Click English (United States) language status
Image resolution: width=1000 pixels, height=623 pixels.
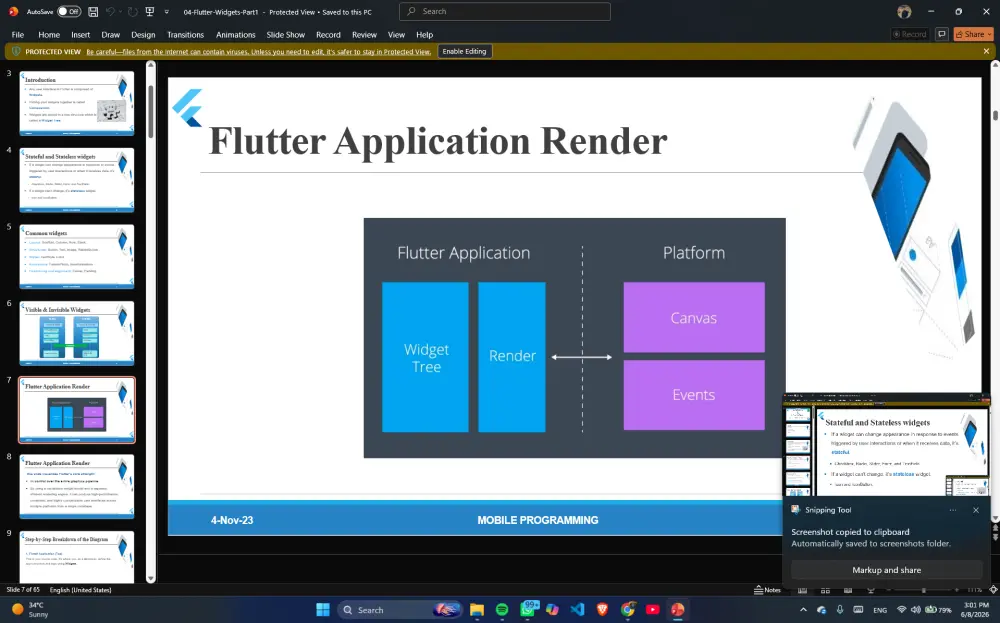pyautogui.click(x=80, y=590)
